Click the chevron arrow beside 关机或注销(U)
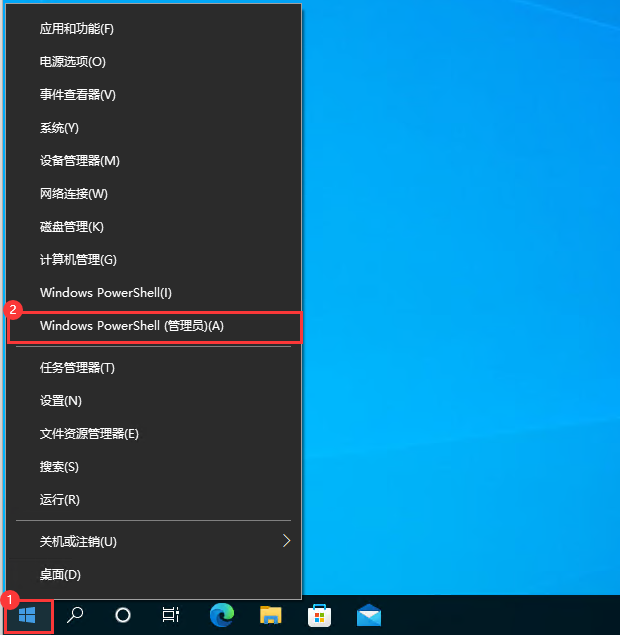 286,541
